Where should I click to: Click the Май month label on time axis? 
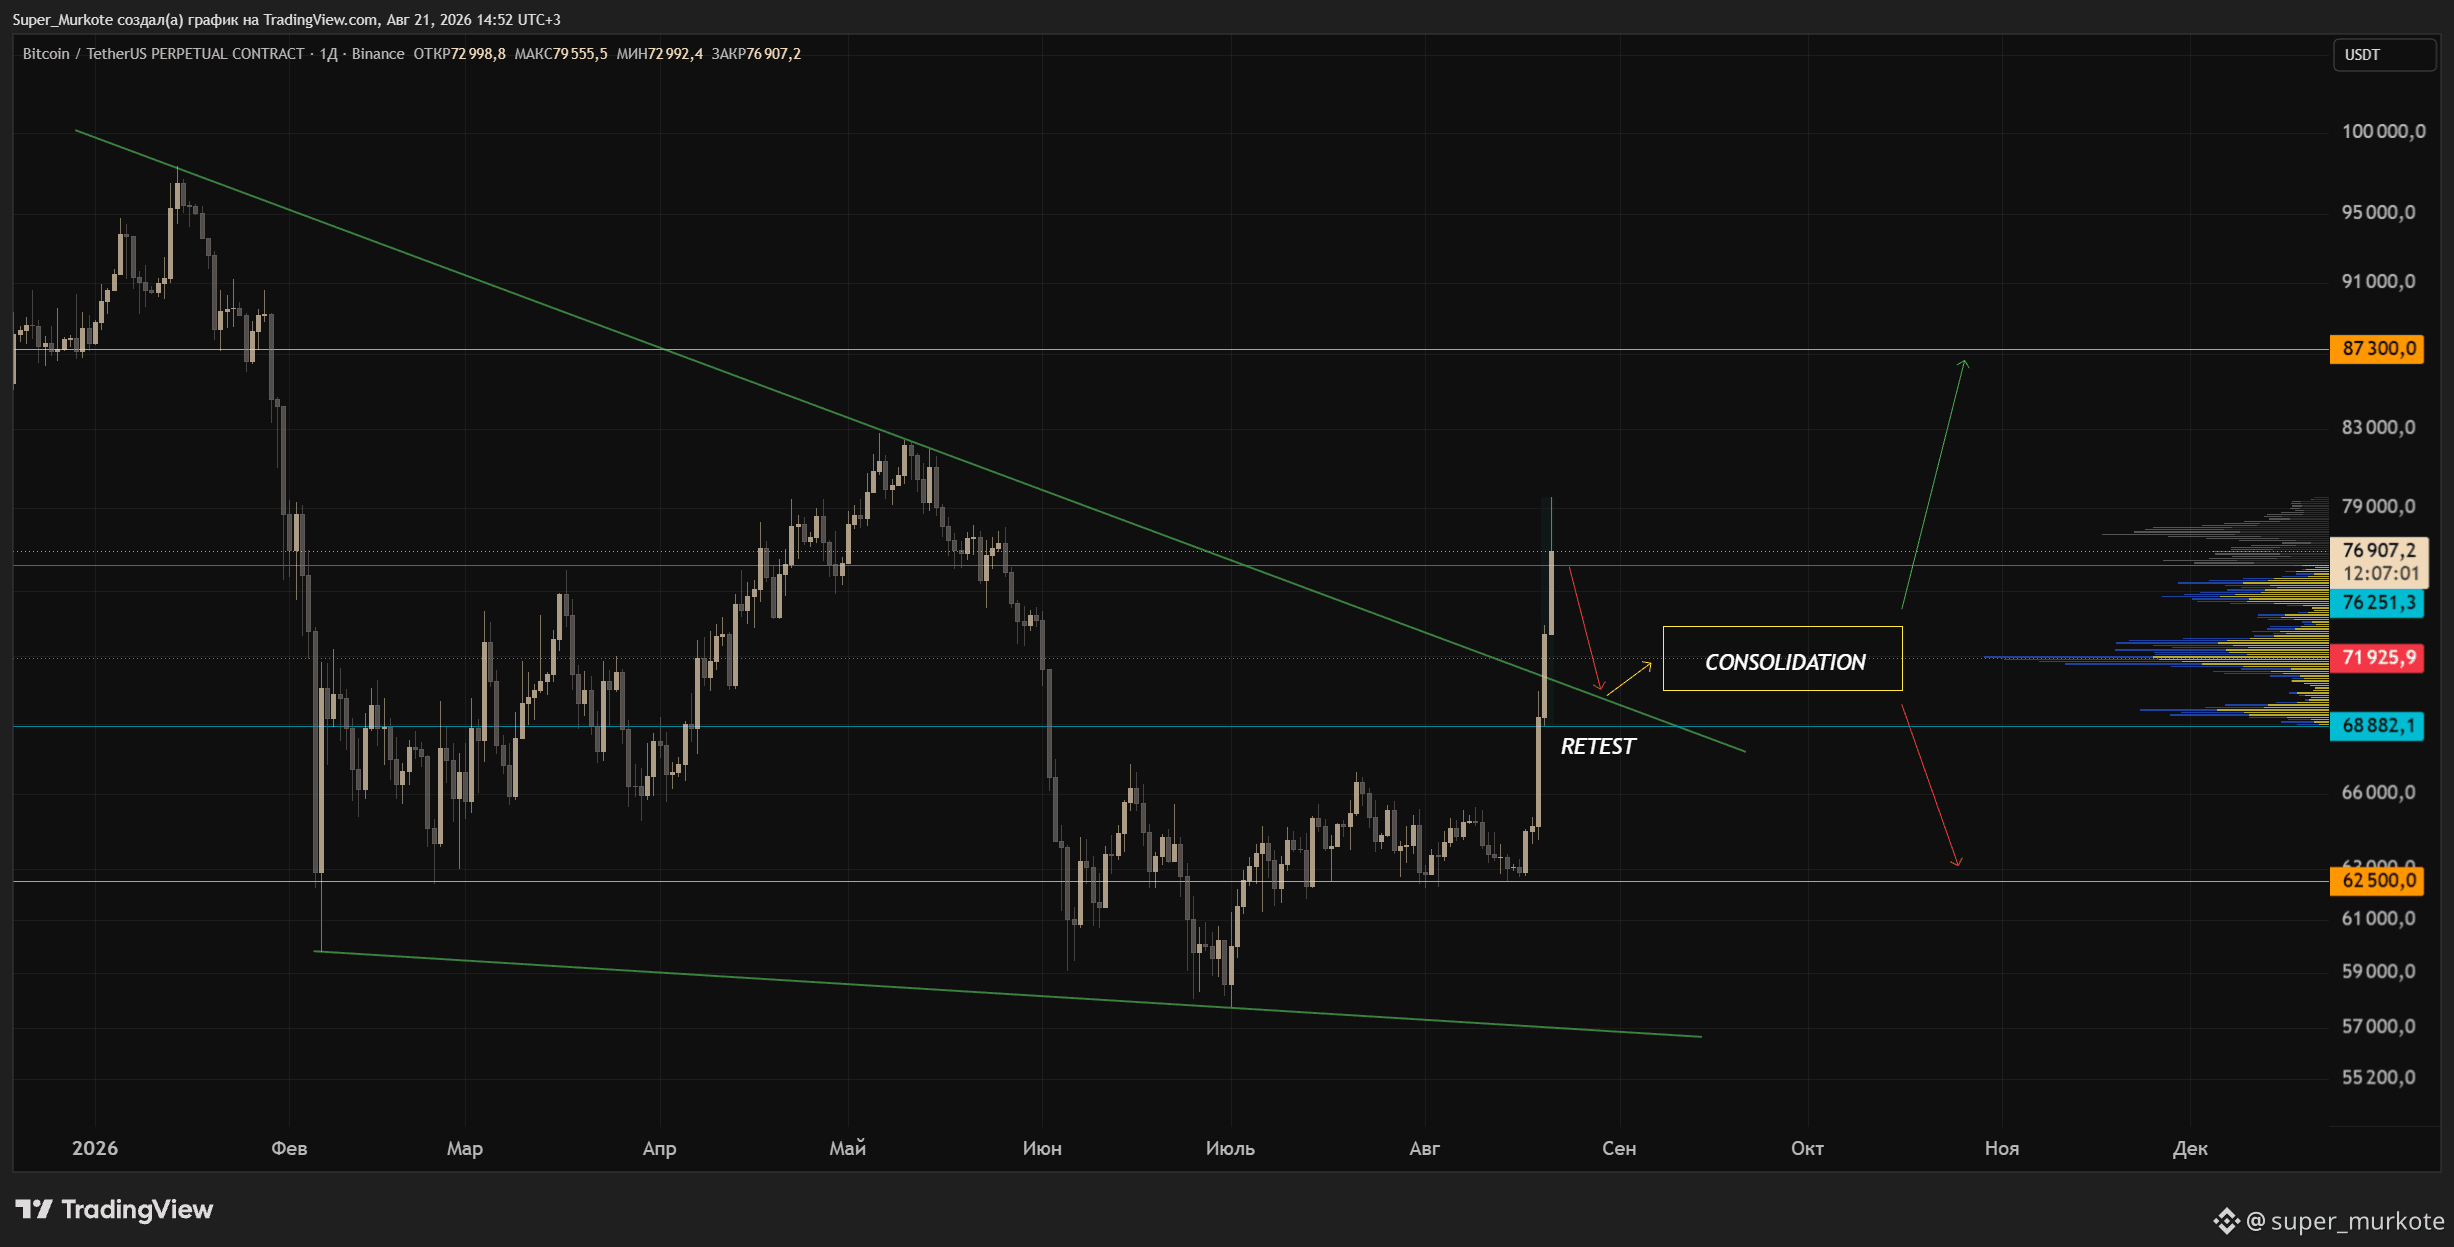(848, 1149)
